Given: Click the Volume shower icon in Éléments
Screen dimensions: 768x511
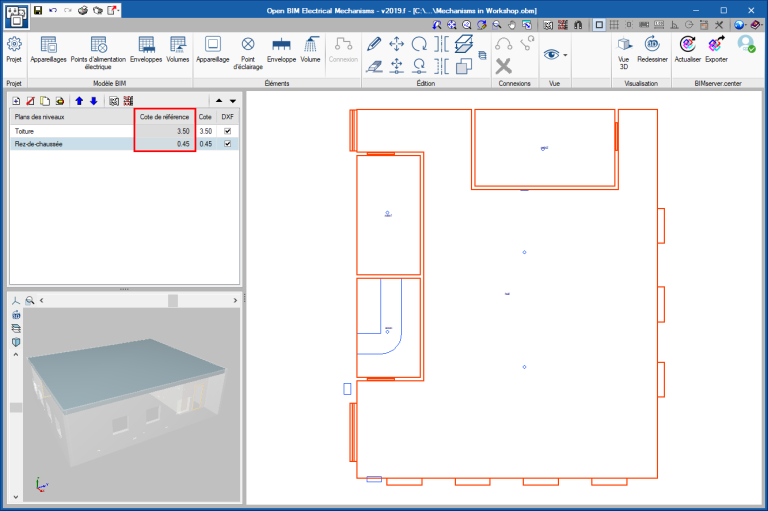Looking at the screenshot, I should click(x=311, y=45).
